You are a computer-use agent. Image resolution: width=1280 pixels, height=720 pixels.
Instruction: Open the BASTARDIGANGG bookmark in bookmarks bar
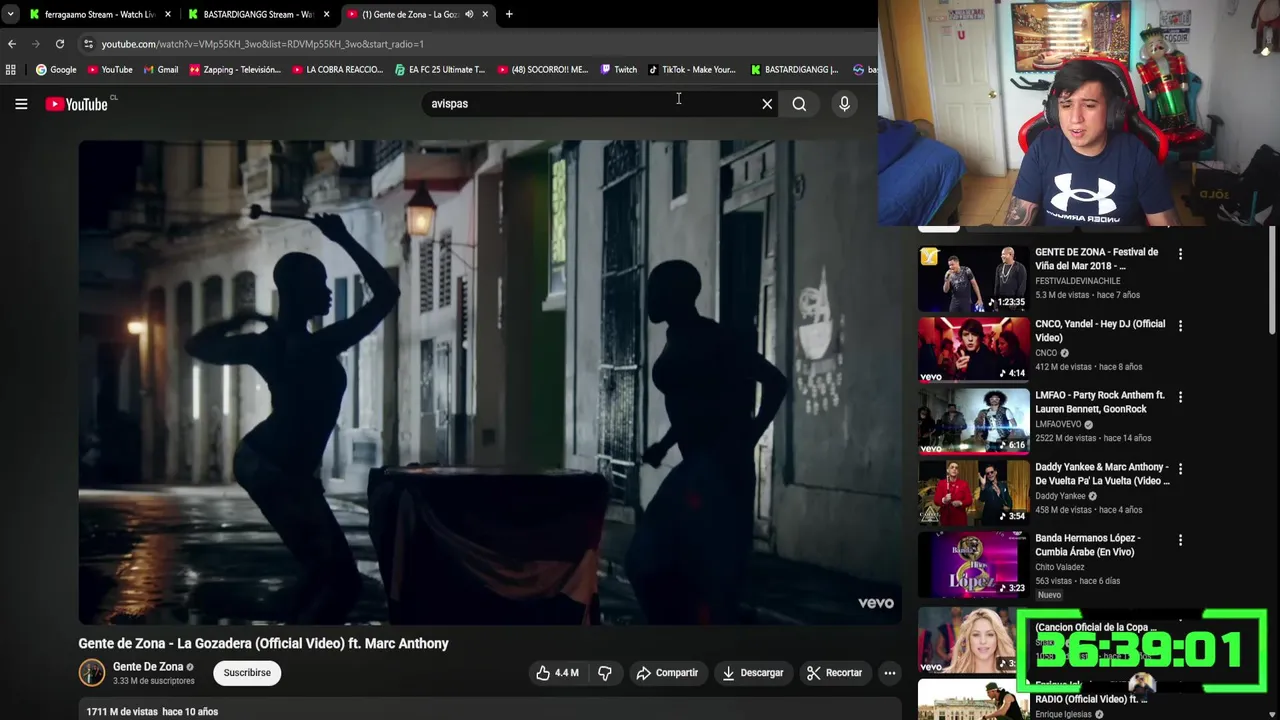coord(795,70)
